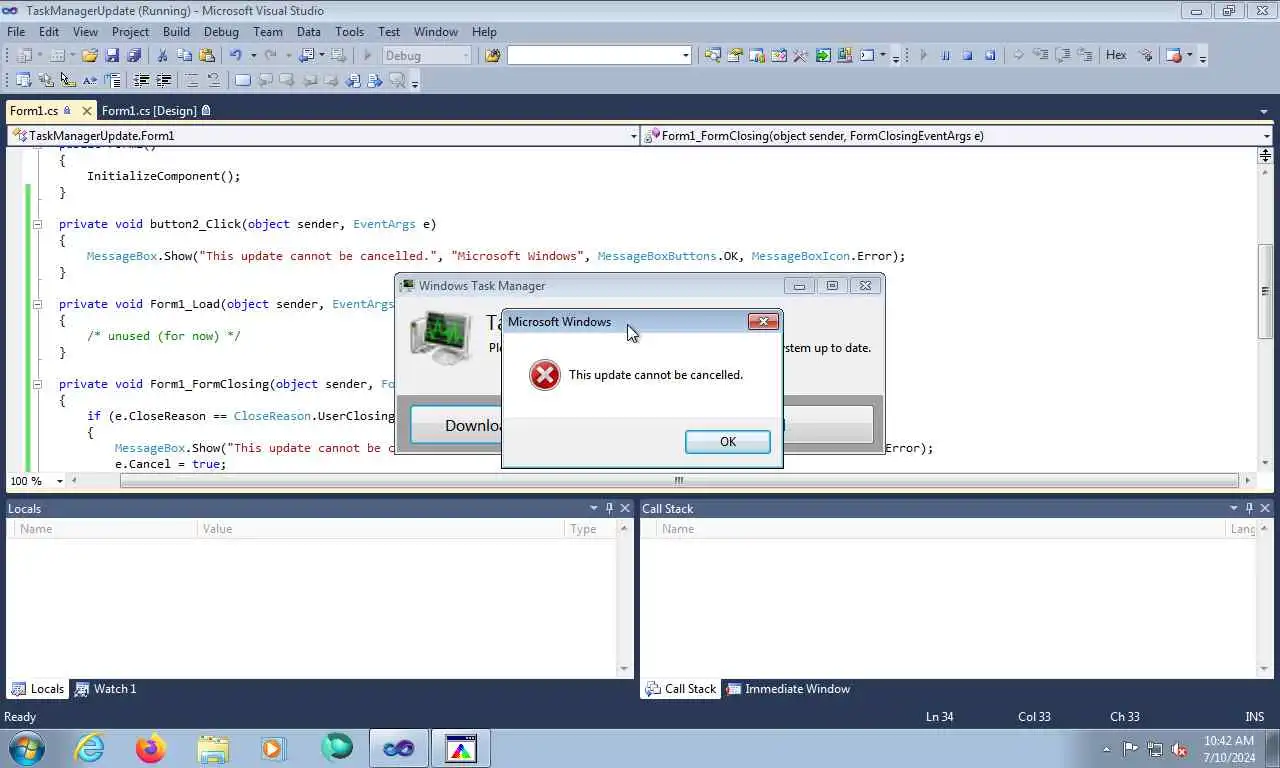Click the Paste toolbar icon
This screenshot has height=768, width=1280.
click(207, 56)
